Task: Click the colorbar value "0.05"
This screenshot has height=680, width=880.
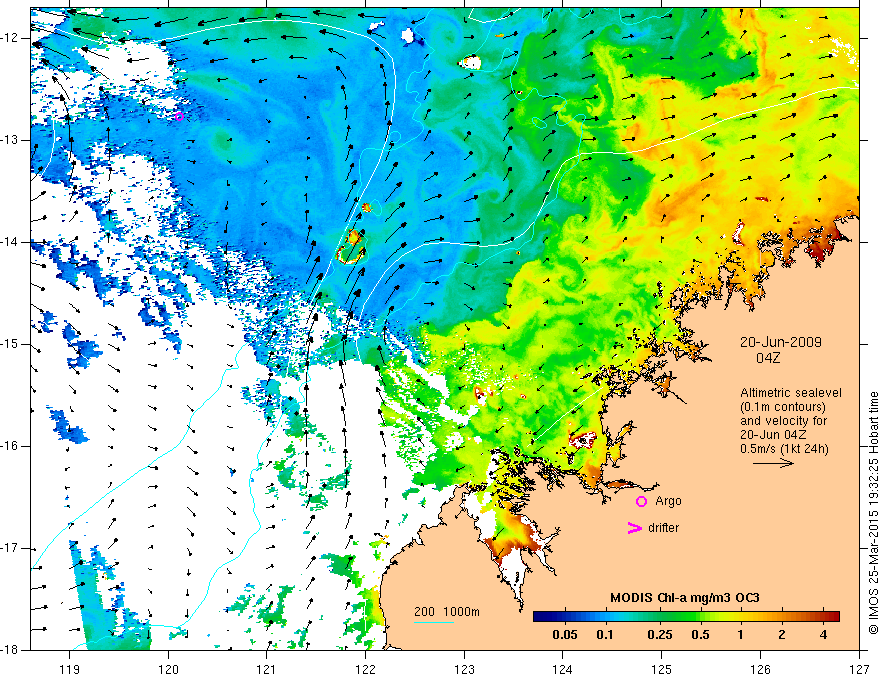Action: (x=565, y=635)
